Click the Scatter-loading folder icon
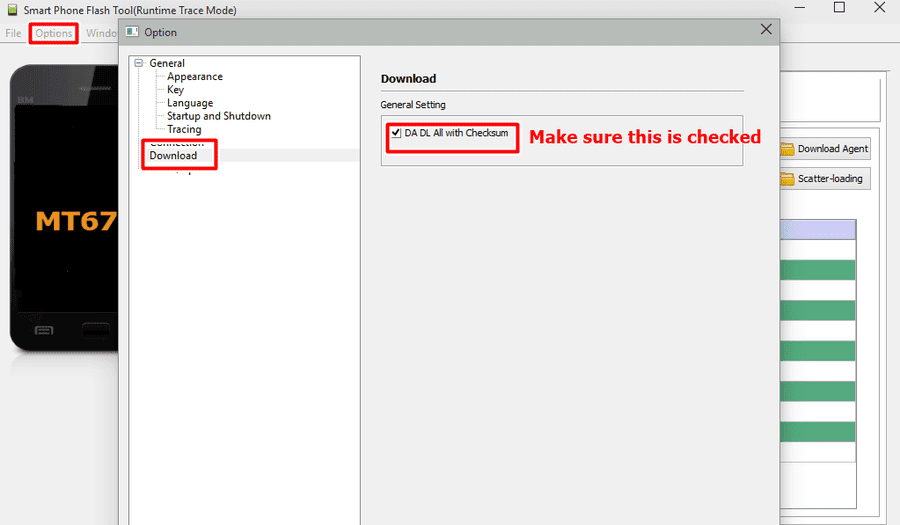This screenshot has height=525, width=900. [787, 179]
